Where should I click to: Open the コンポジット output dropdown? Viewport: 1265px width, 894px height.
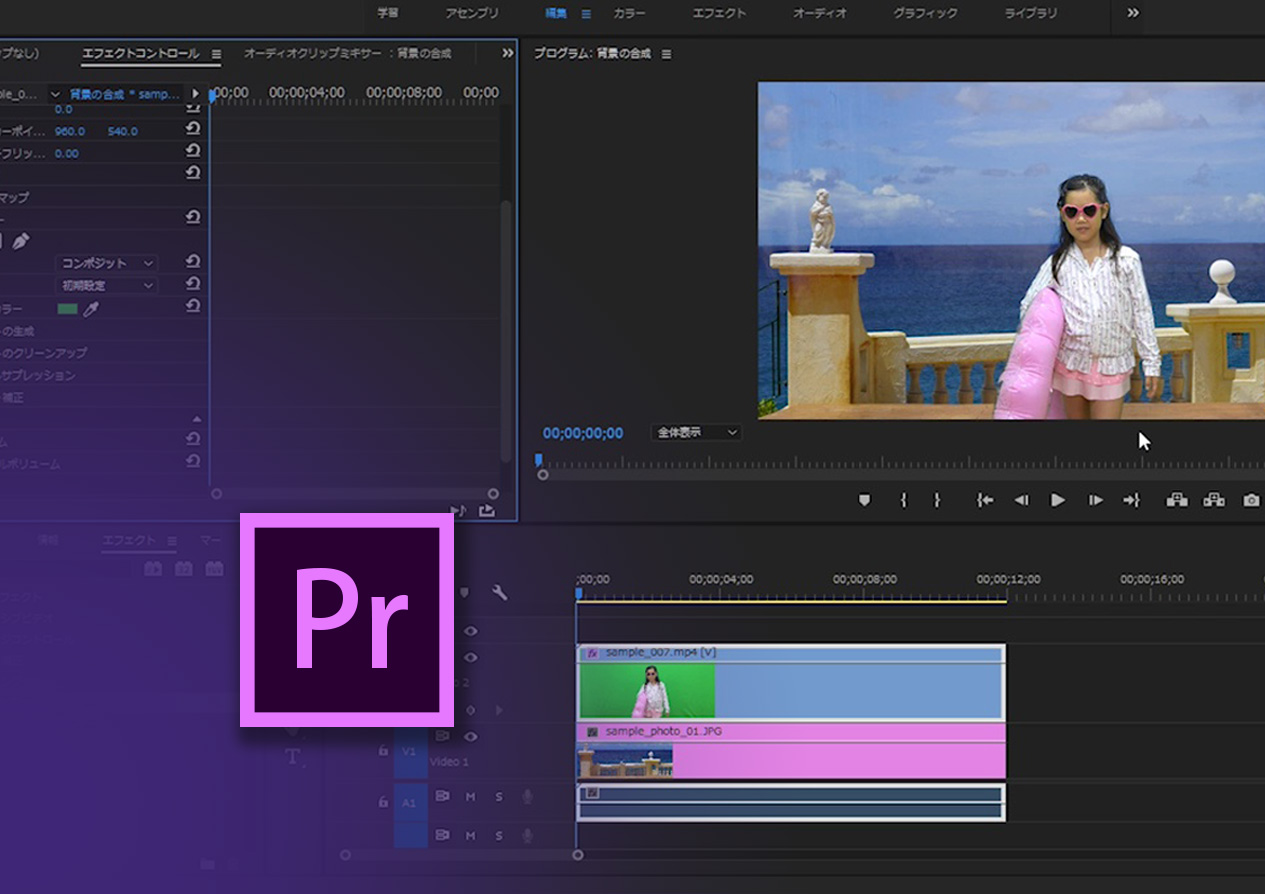coord(108,263)
